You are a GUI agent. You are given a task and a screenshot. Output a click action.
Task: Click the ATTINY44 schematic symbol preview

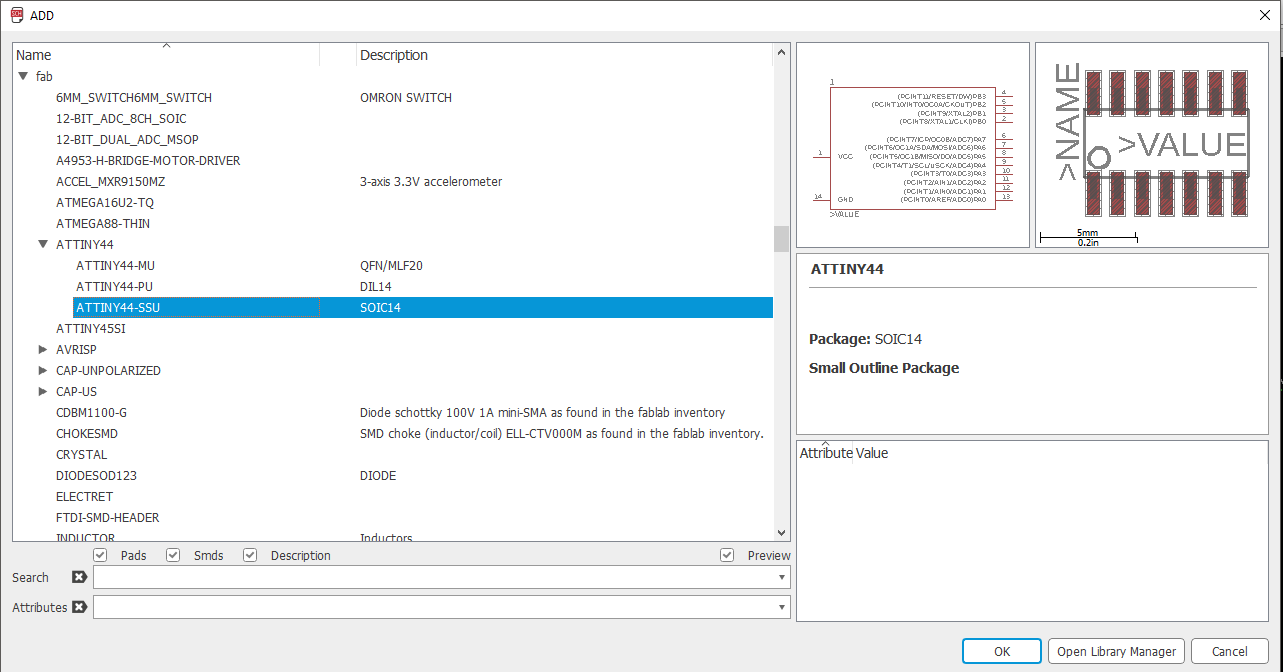913,145
